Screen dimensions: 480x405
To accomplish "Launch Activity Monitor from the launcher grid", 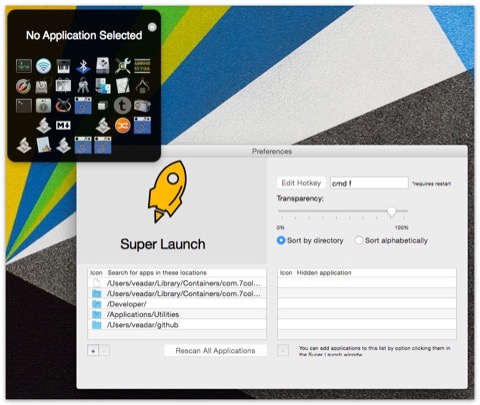I will tap(24, 66).
